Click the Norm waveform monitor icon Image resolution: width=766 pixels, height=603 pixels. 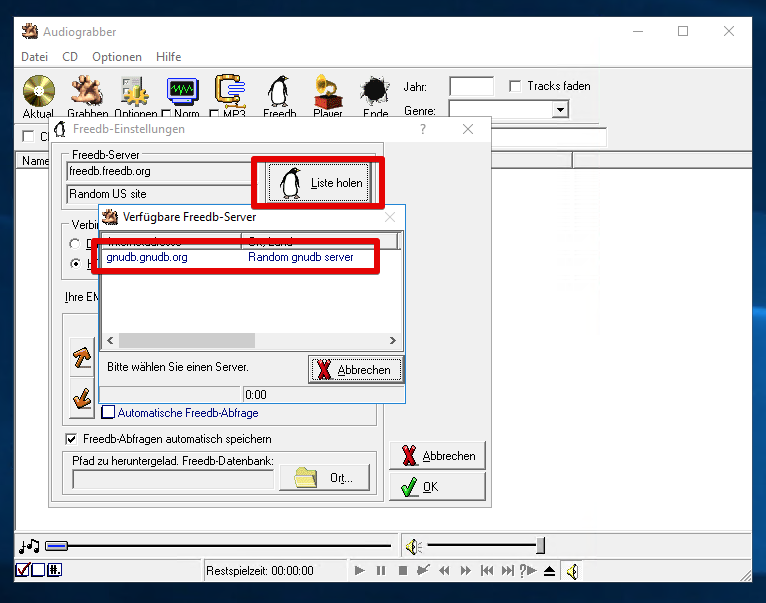coord(183,91)
